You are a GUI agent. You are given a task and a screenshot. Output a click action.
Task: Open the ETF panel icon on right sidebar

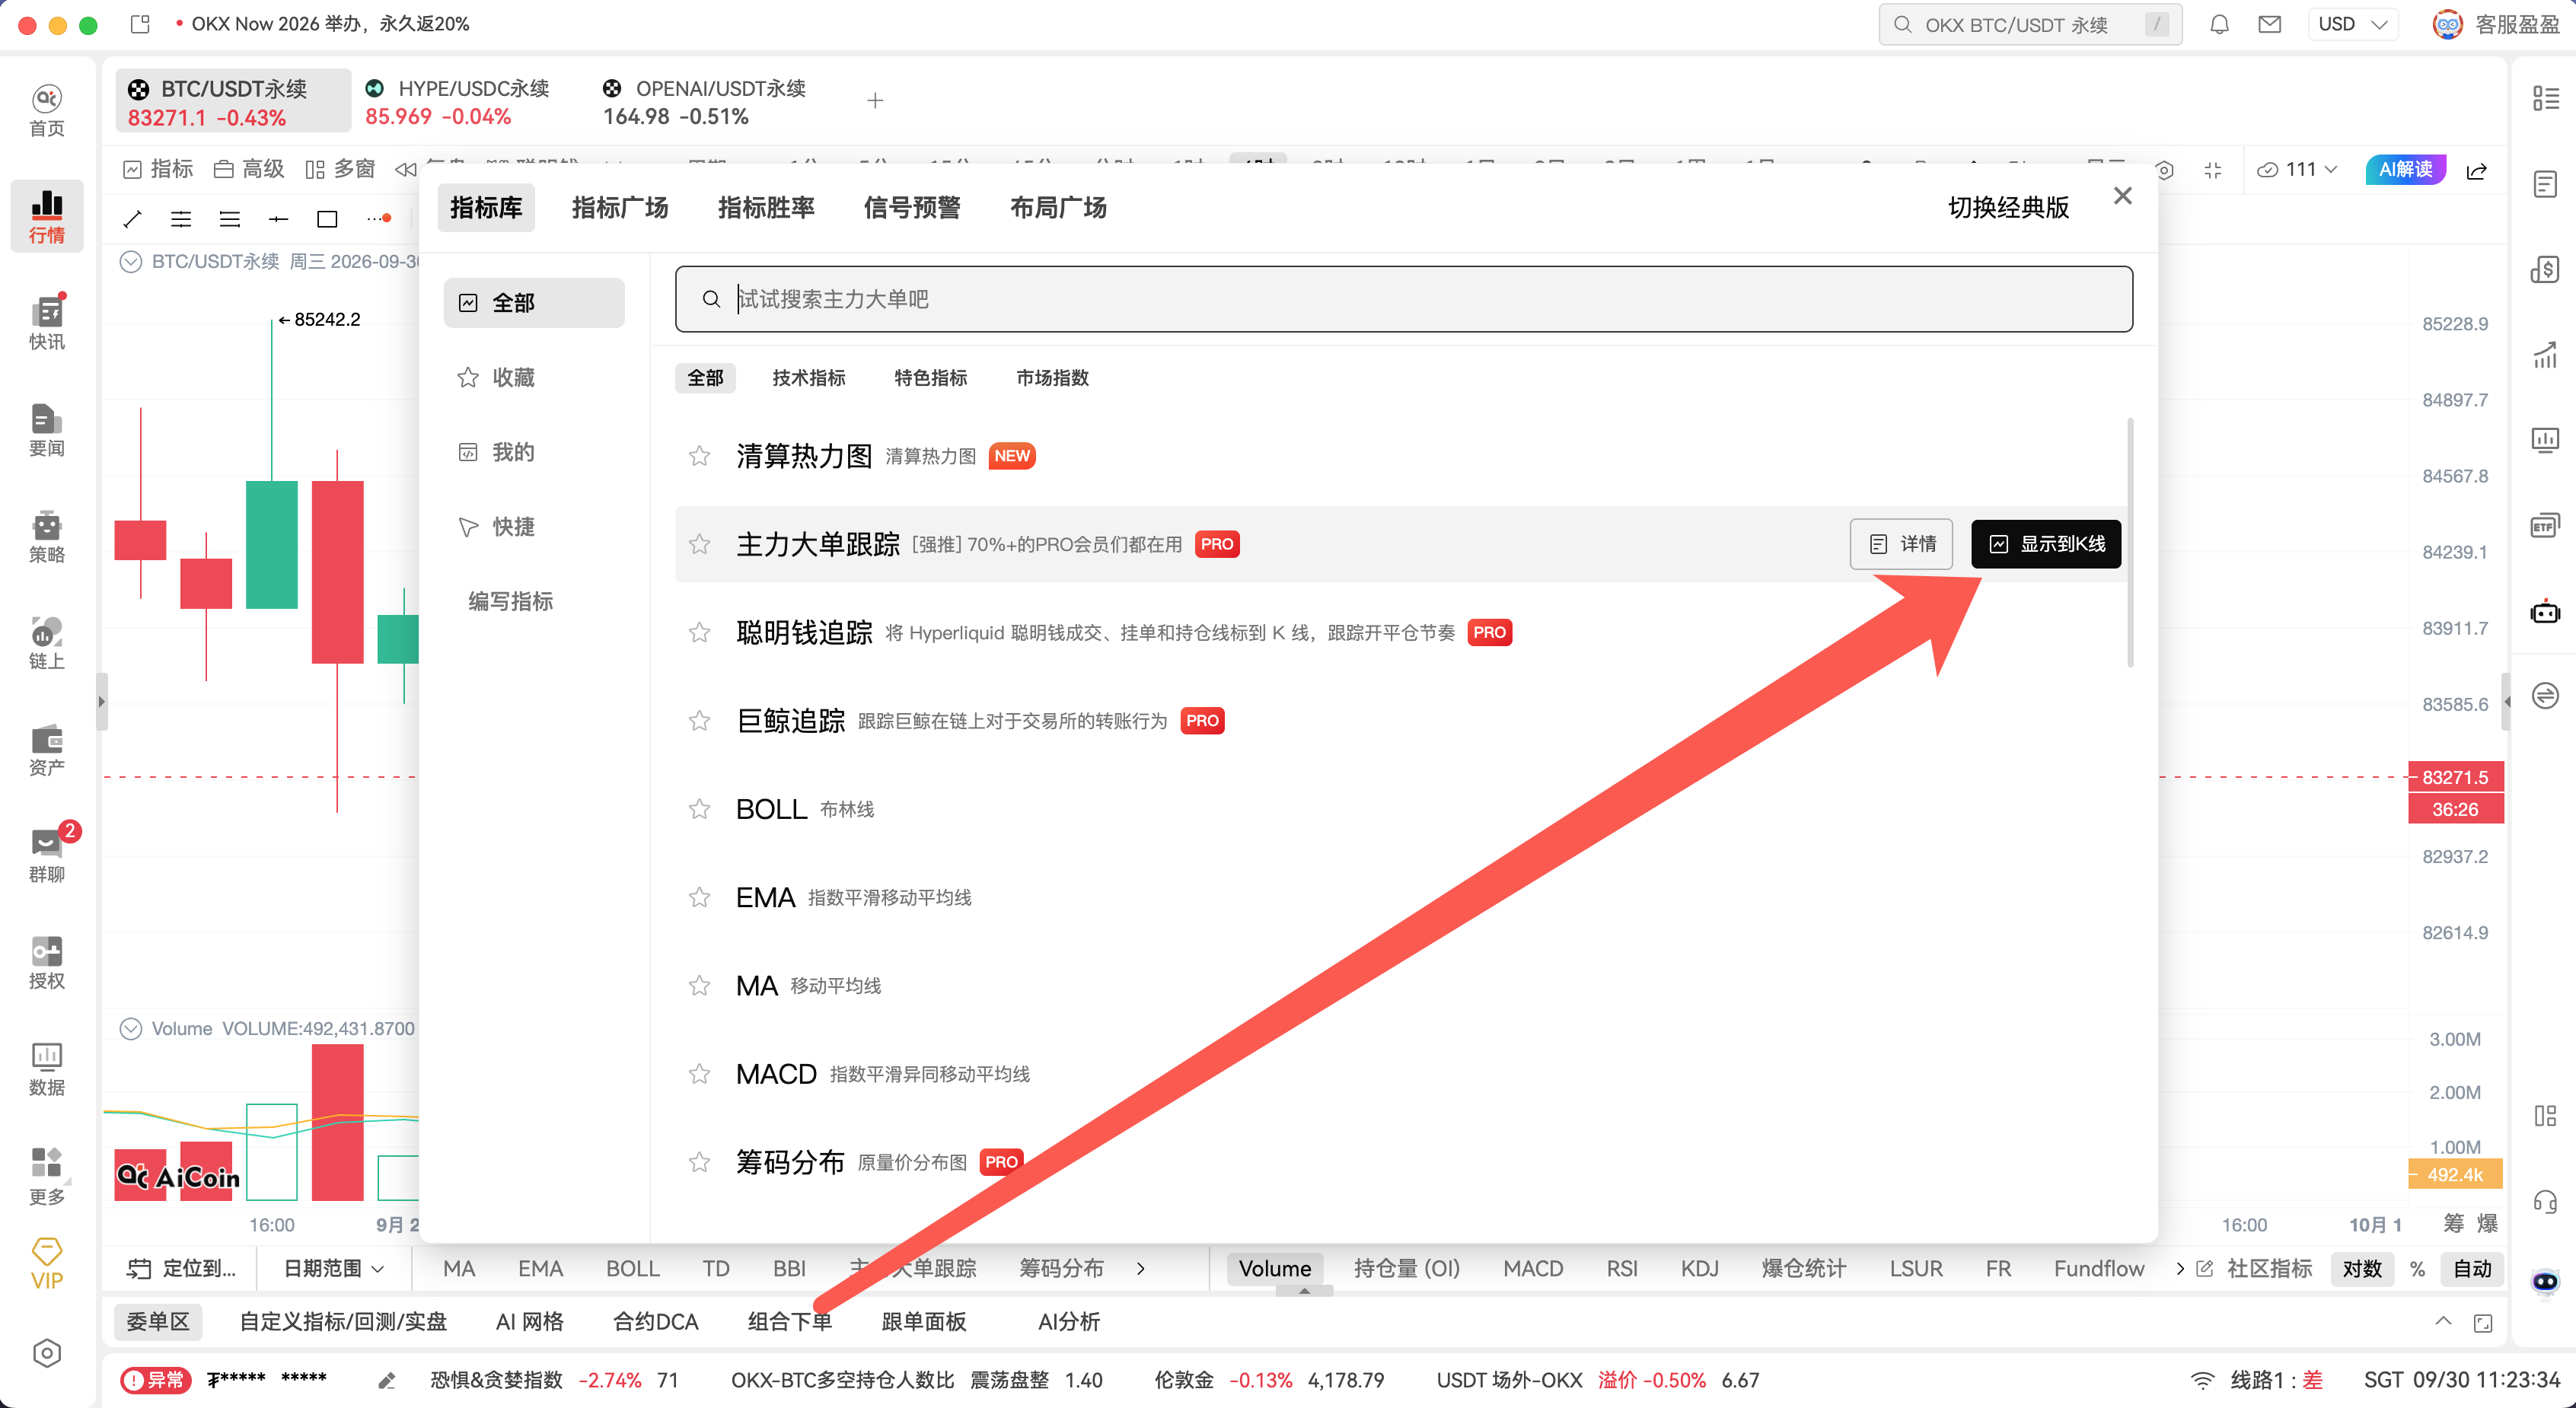(2545, 526)
